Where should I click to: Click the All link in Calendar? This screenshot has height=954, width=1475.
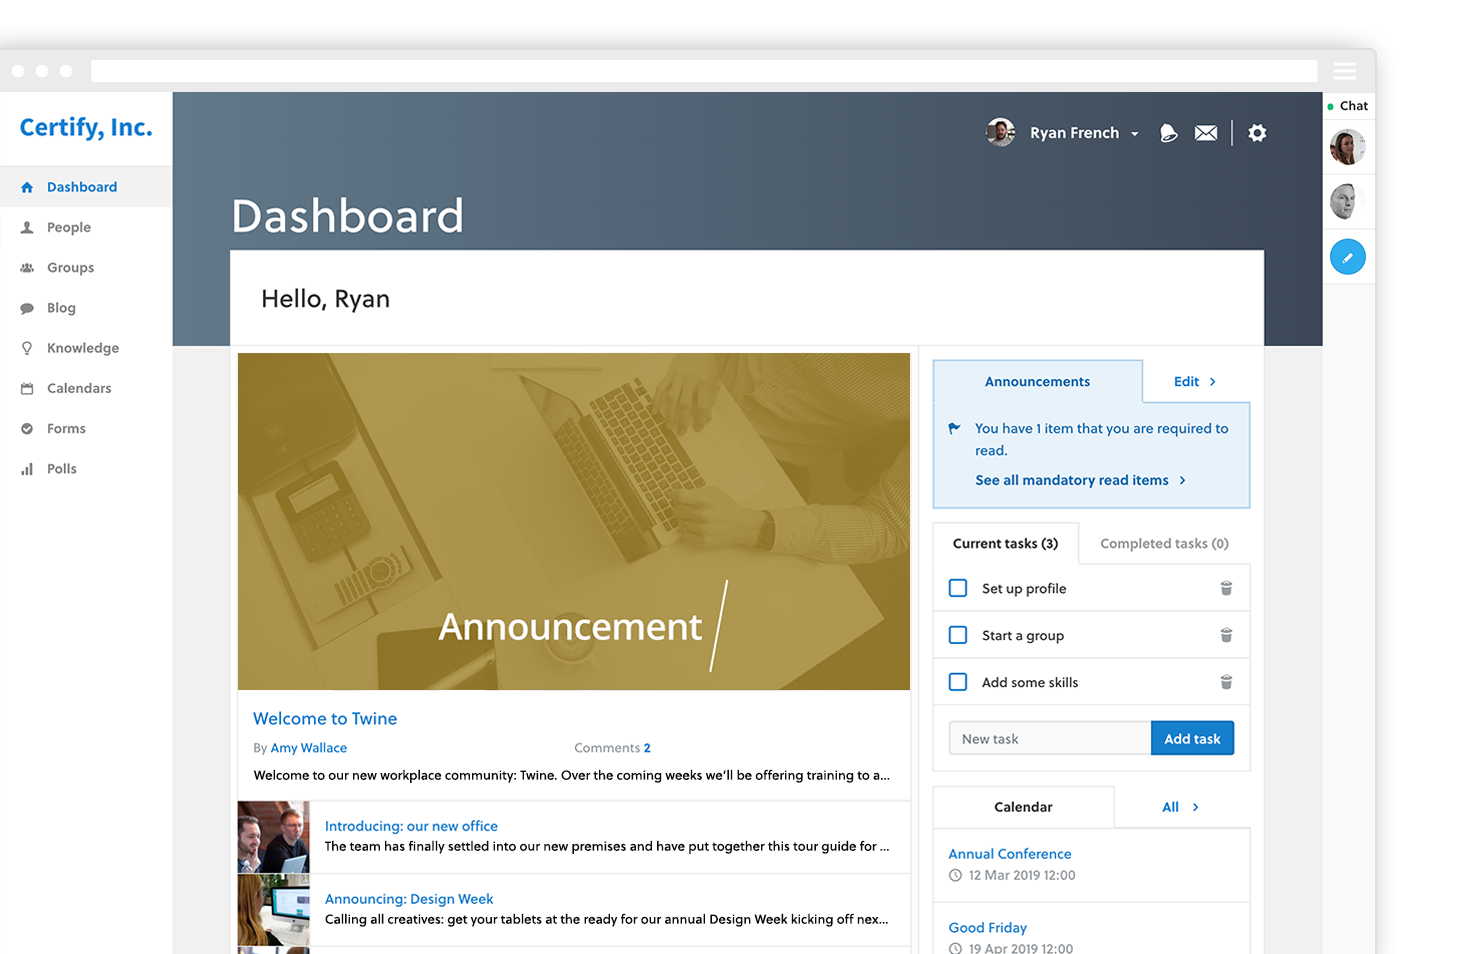(1170, 807)
